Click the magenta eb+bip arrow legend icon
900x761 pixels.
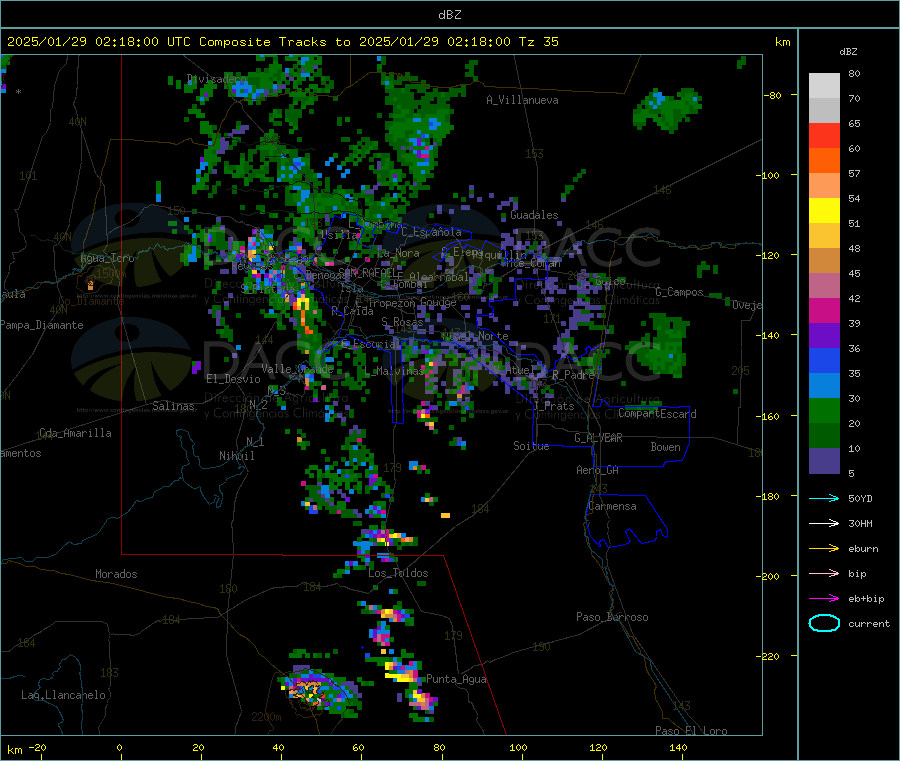point(824,598)
